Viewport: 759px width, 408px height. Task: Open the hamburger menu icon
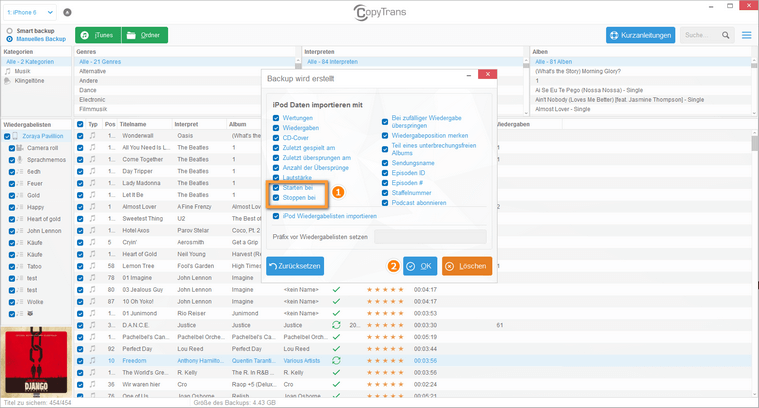(x=746, y=35)
